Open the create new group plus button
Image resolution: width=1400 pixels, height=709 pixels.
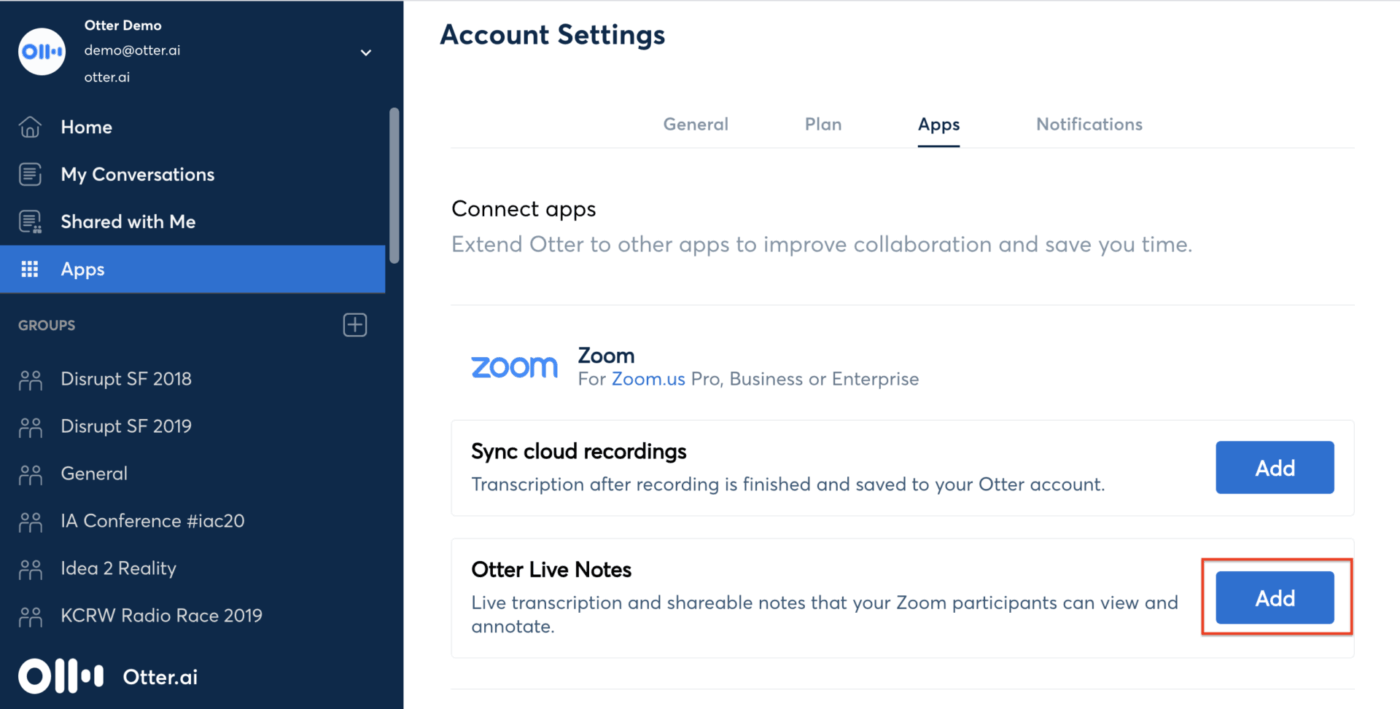coord(355,324)
